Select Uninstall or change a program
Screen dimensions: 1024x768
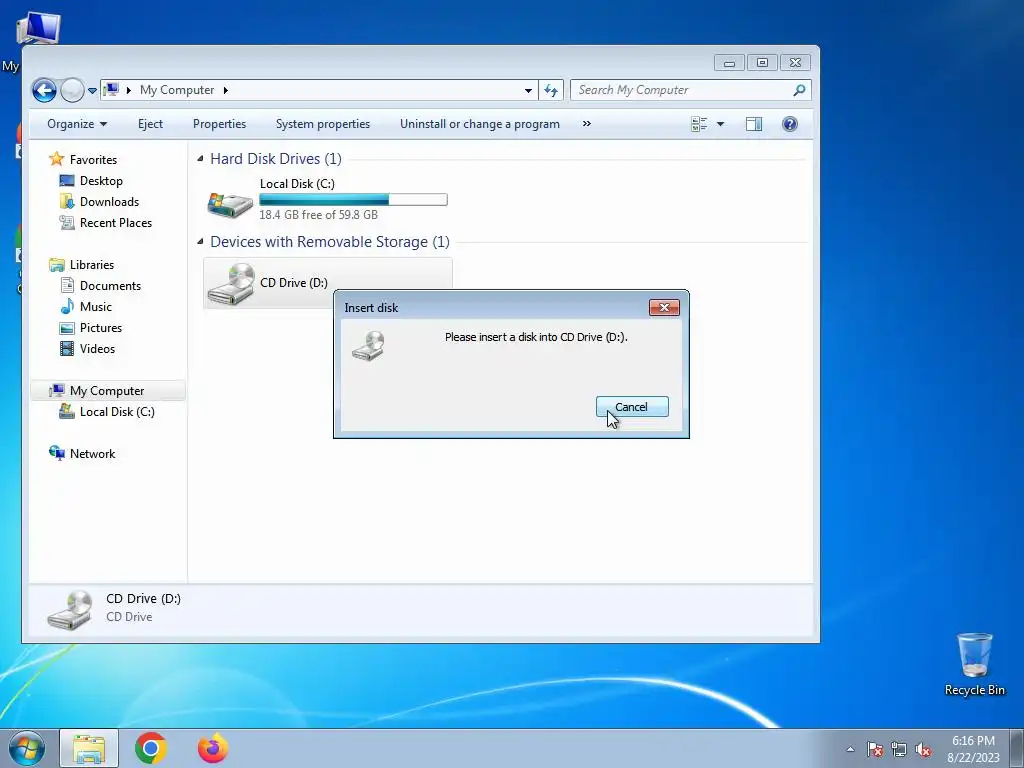coord(479,123)
